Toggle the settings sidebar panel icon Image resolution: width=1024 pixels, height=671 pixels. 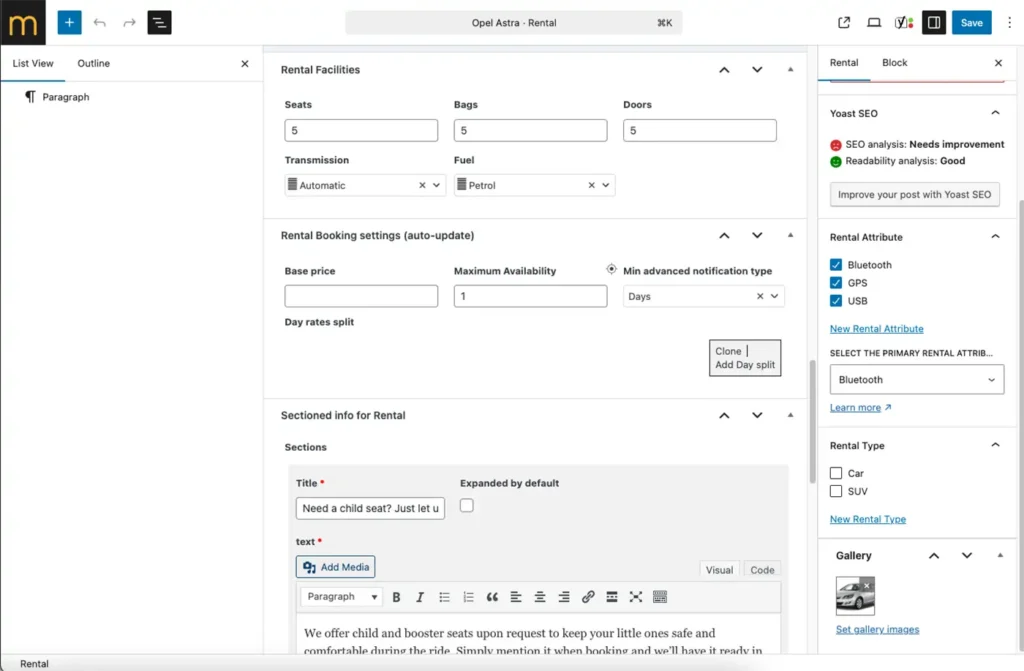pos(933,22)
